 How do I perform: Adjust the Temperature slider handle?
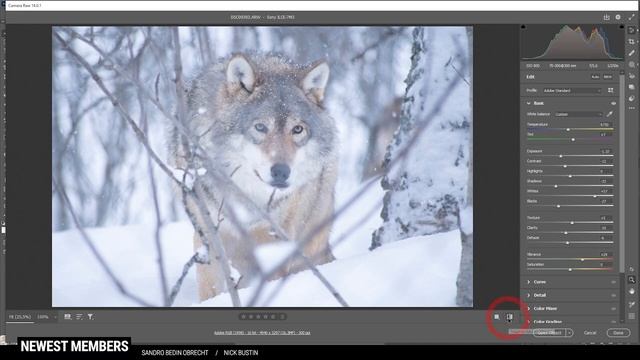point(568,129)
